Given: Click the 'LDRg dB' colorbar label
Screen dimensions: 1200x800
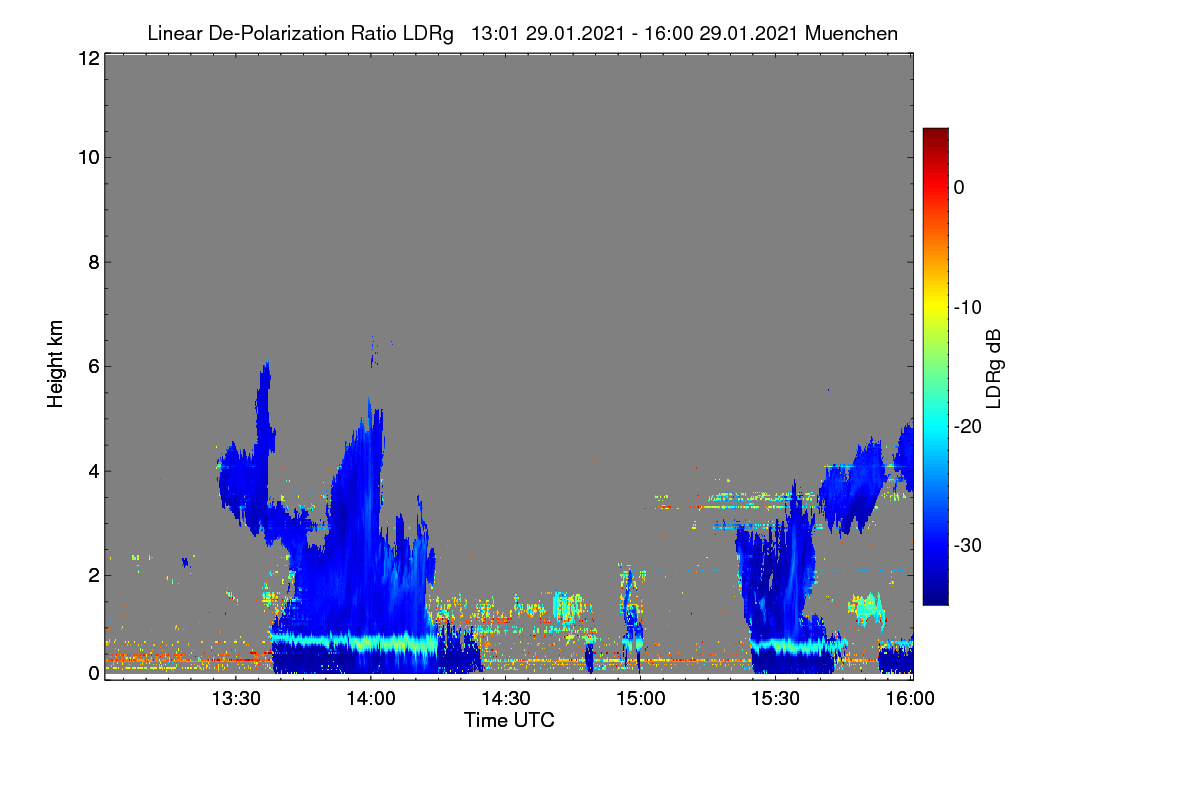Looking at the screenshot, I should pyautogui.click(x=993, y=367).
